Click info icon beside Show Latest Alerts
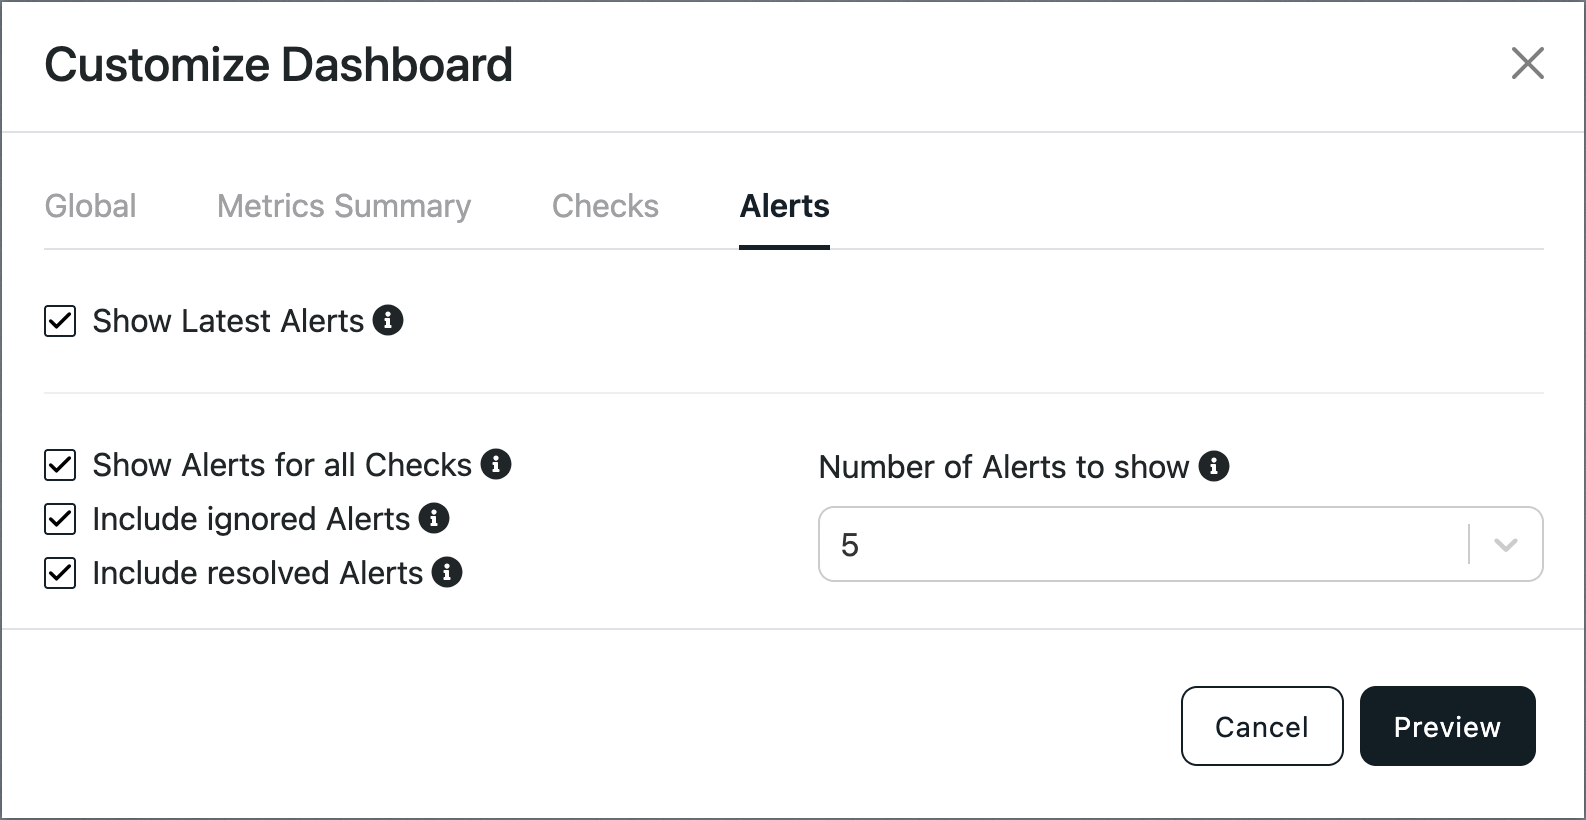Viewport: 1586px width, 820px height. [x=388, y=320]
